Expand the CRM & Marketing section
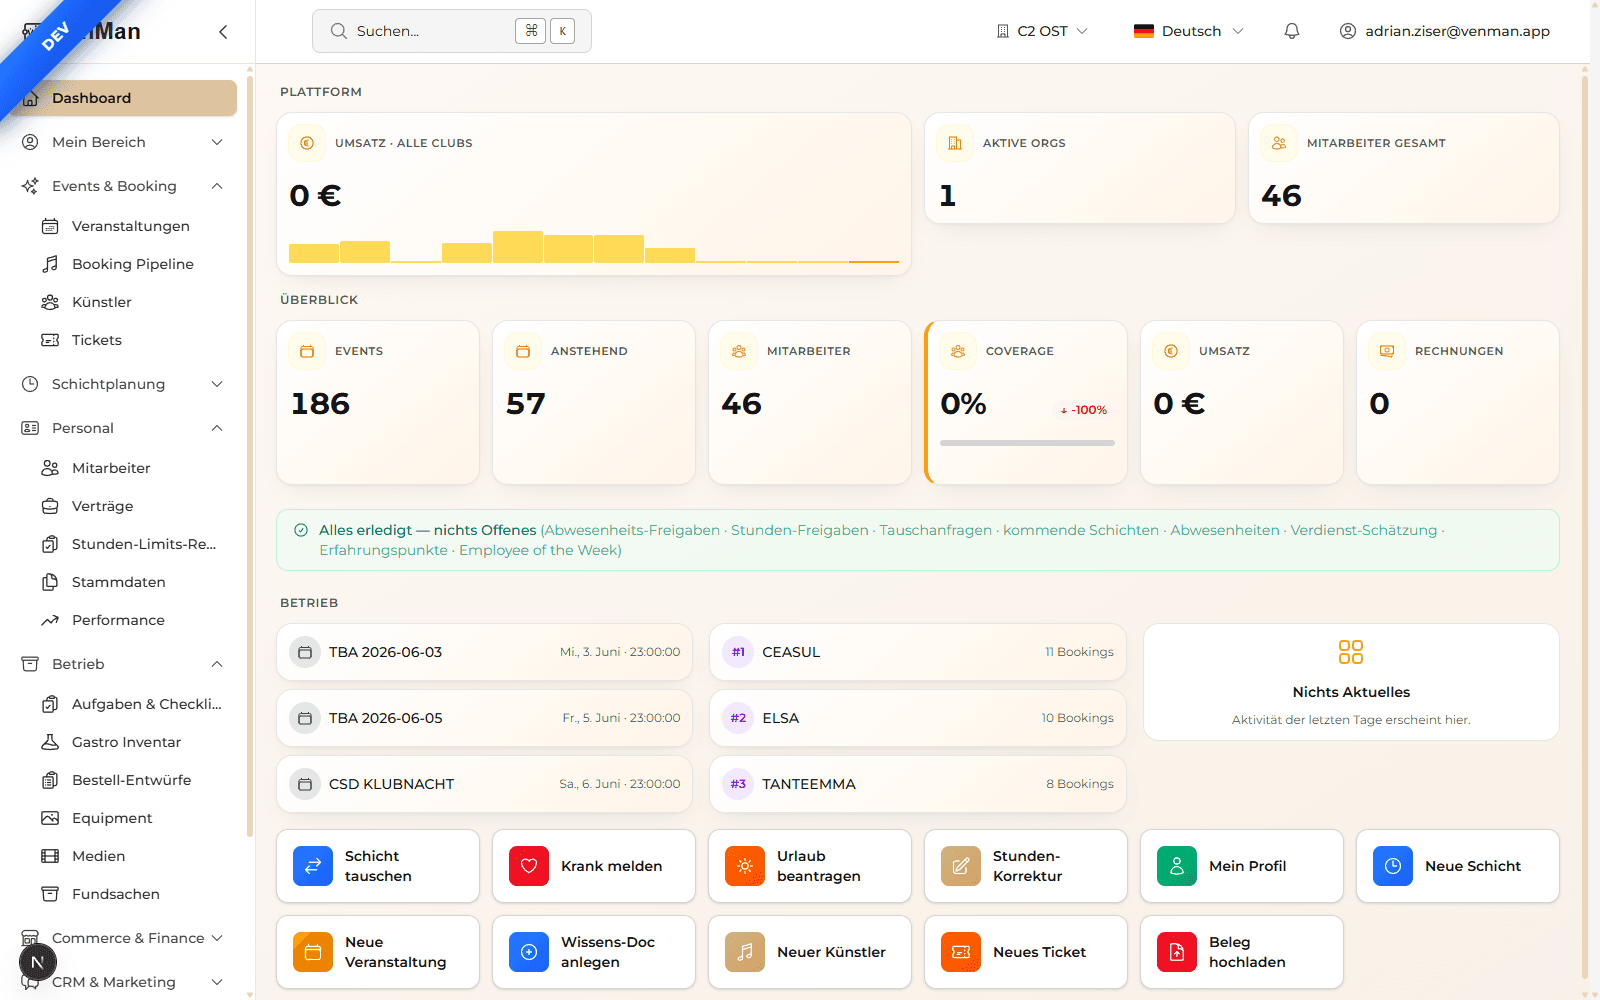1600x1000 pixels. coord(122,982)
